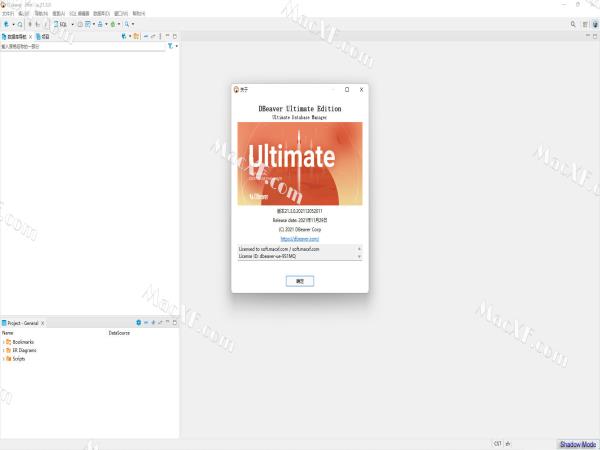Click the navigator filter text field
Screen dimensions: 600x450
pyautogui.click(x=83, y=46)
